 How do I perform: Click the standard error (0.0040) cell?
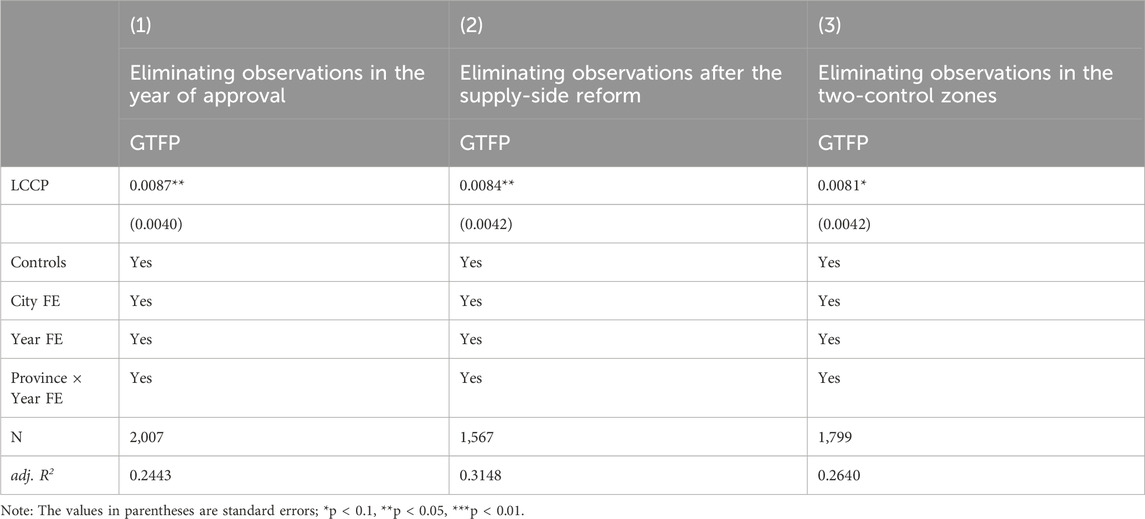[153, 223]
